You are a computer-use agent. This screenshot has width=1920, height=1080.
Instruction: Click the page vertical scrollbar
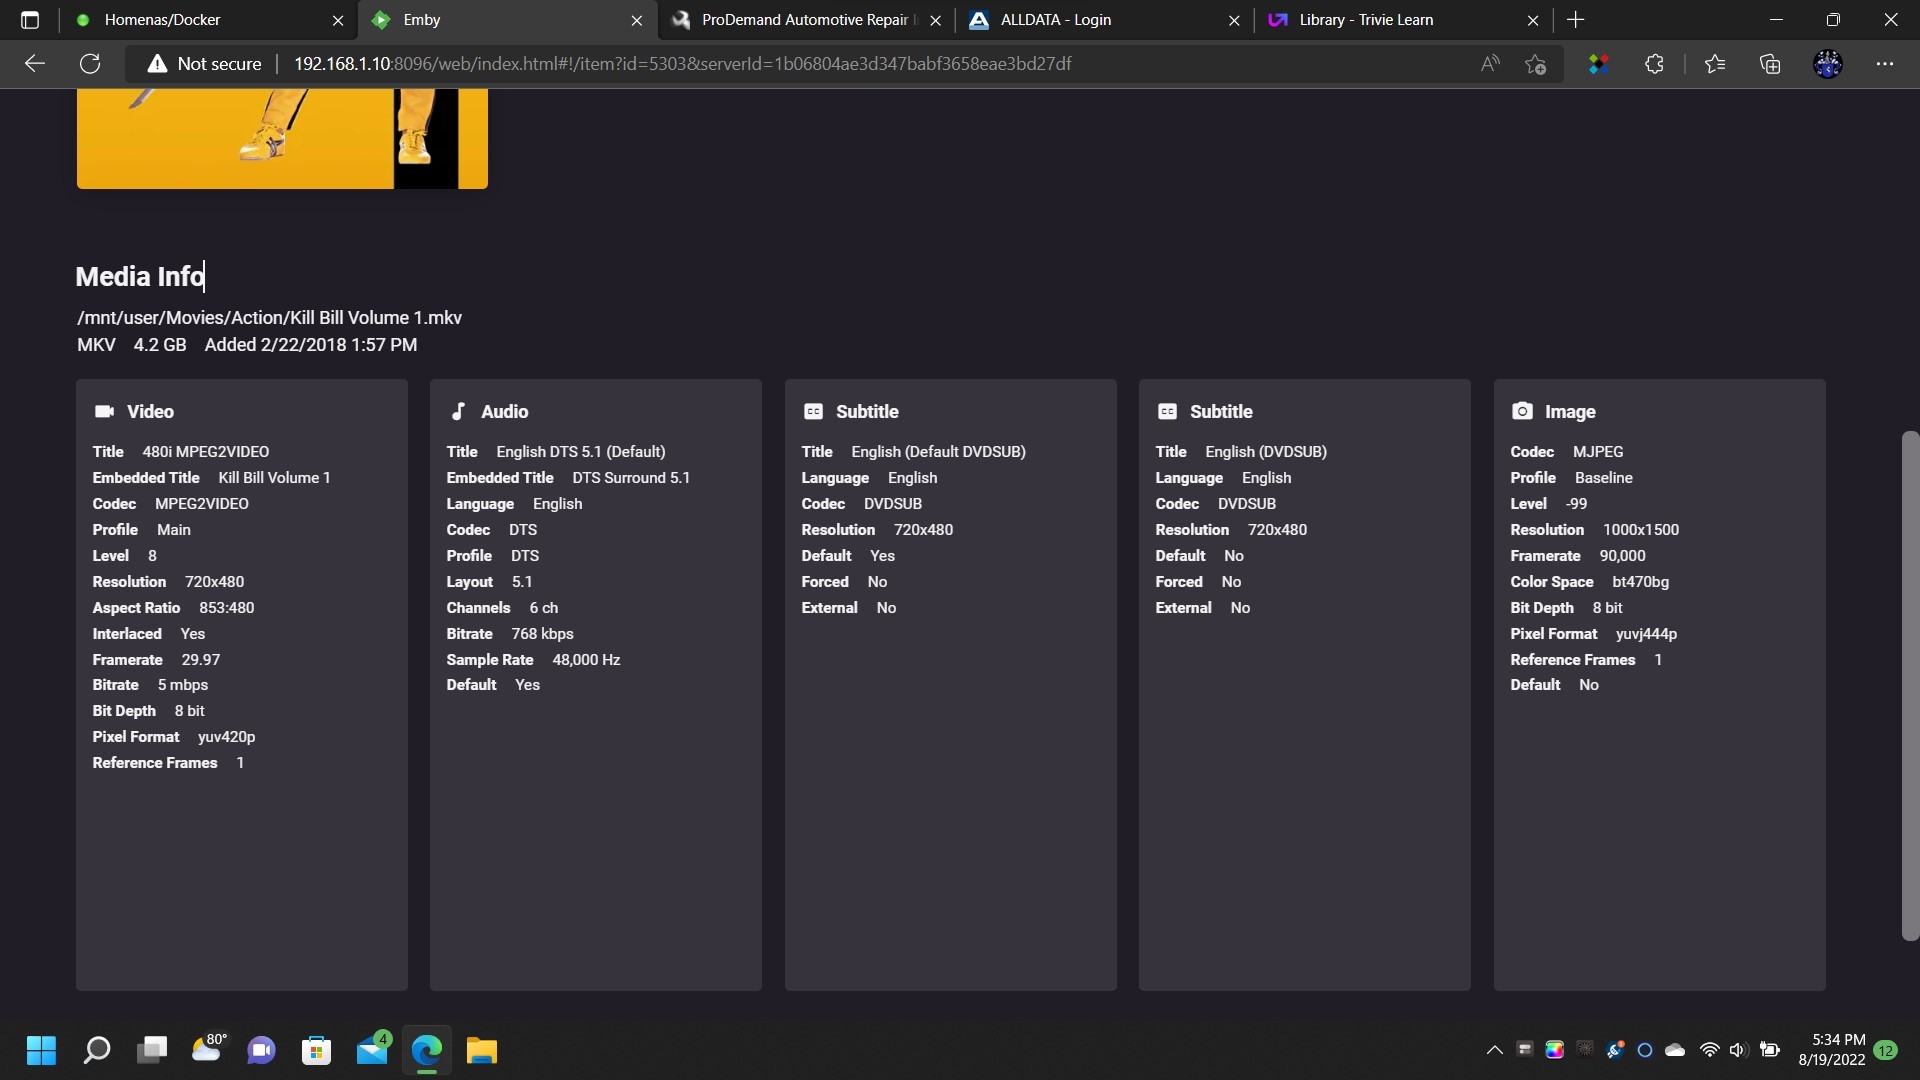point(1910,685)
